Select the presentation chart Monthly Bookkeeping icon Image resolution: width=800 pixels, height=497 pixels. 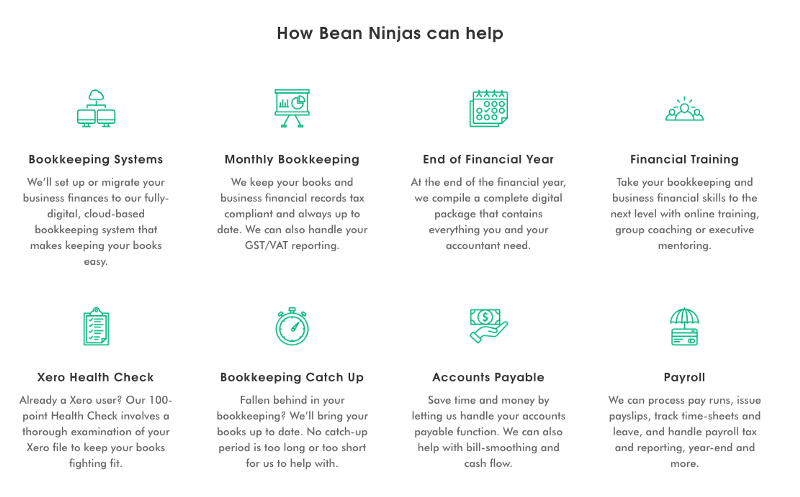point(292,108)
